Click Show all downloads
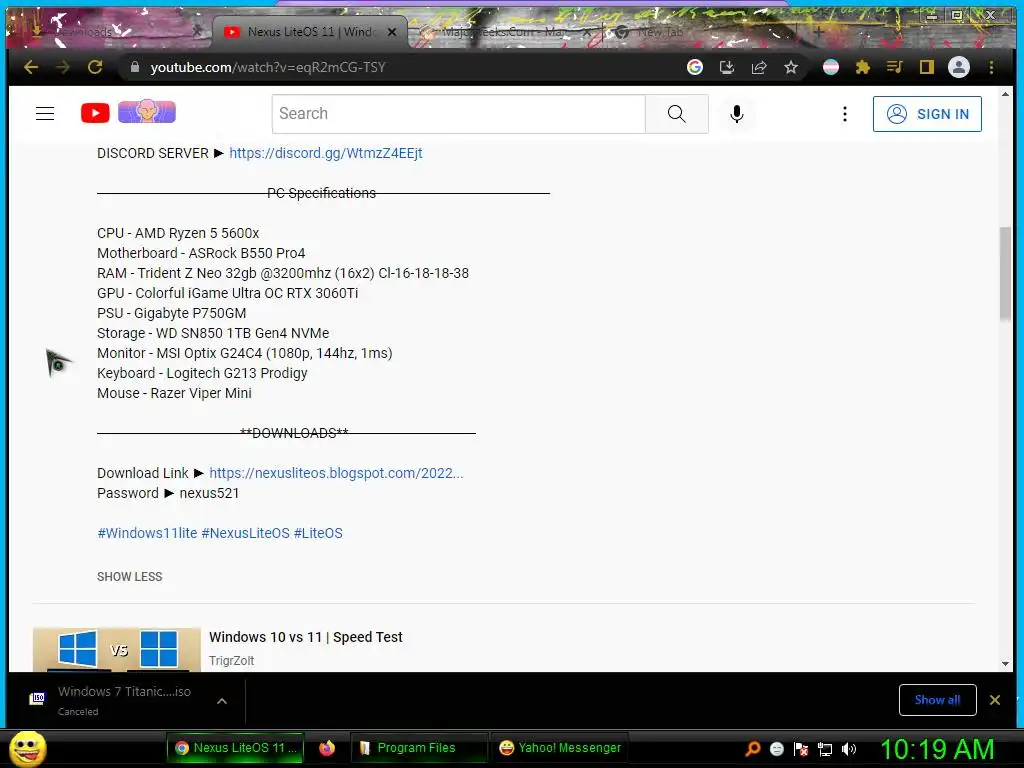1024x768 pixels. click(937, 700)
